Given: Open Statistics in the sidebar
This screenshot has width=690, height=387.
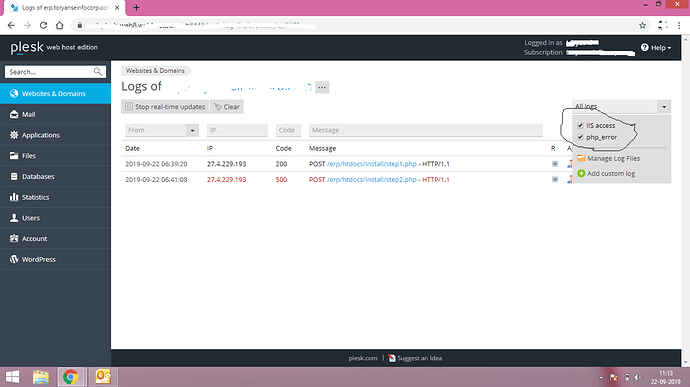Looking at the screenshot, I should [x=55, y=197].
